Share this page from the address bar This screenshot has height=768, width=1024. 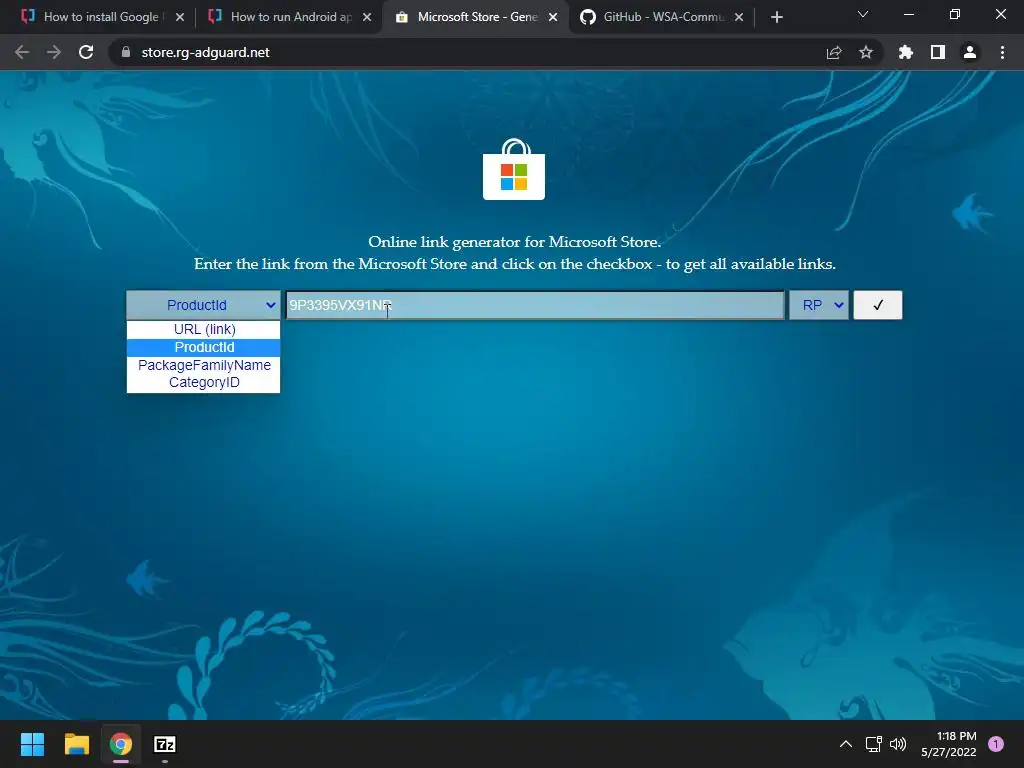[x=834, y=52]
